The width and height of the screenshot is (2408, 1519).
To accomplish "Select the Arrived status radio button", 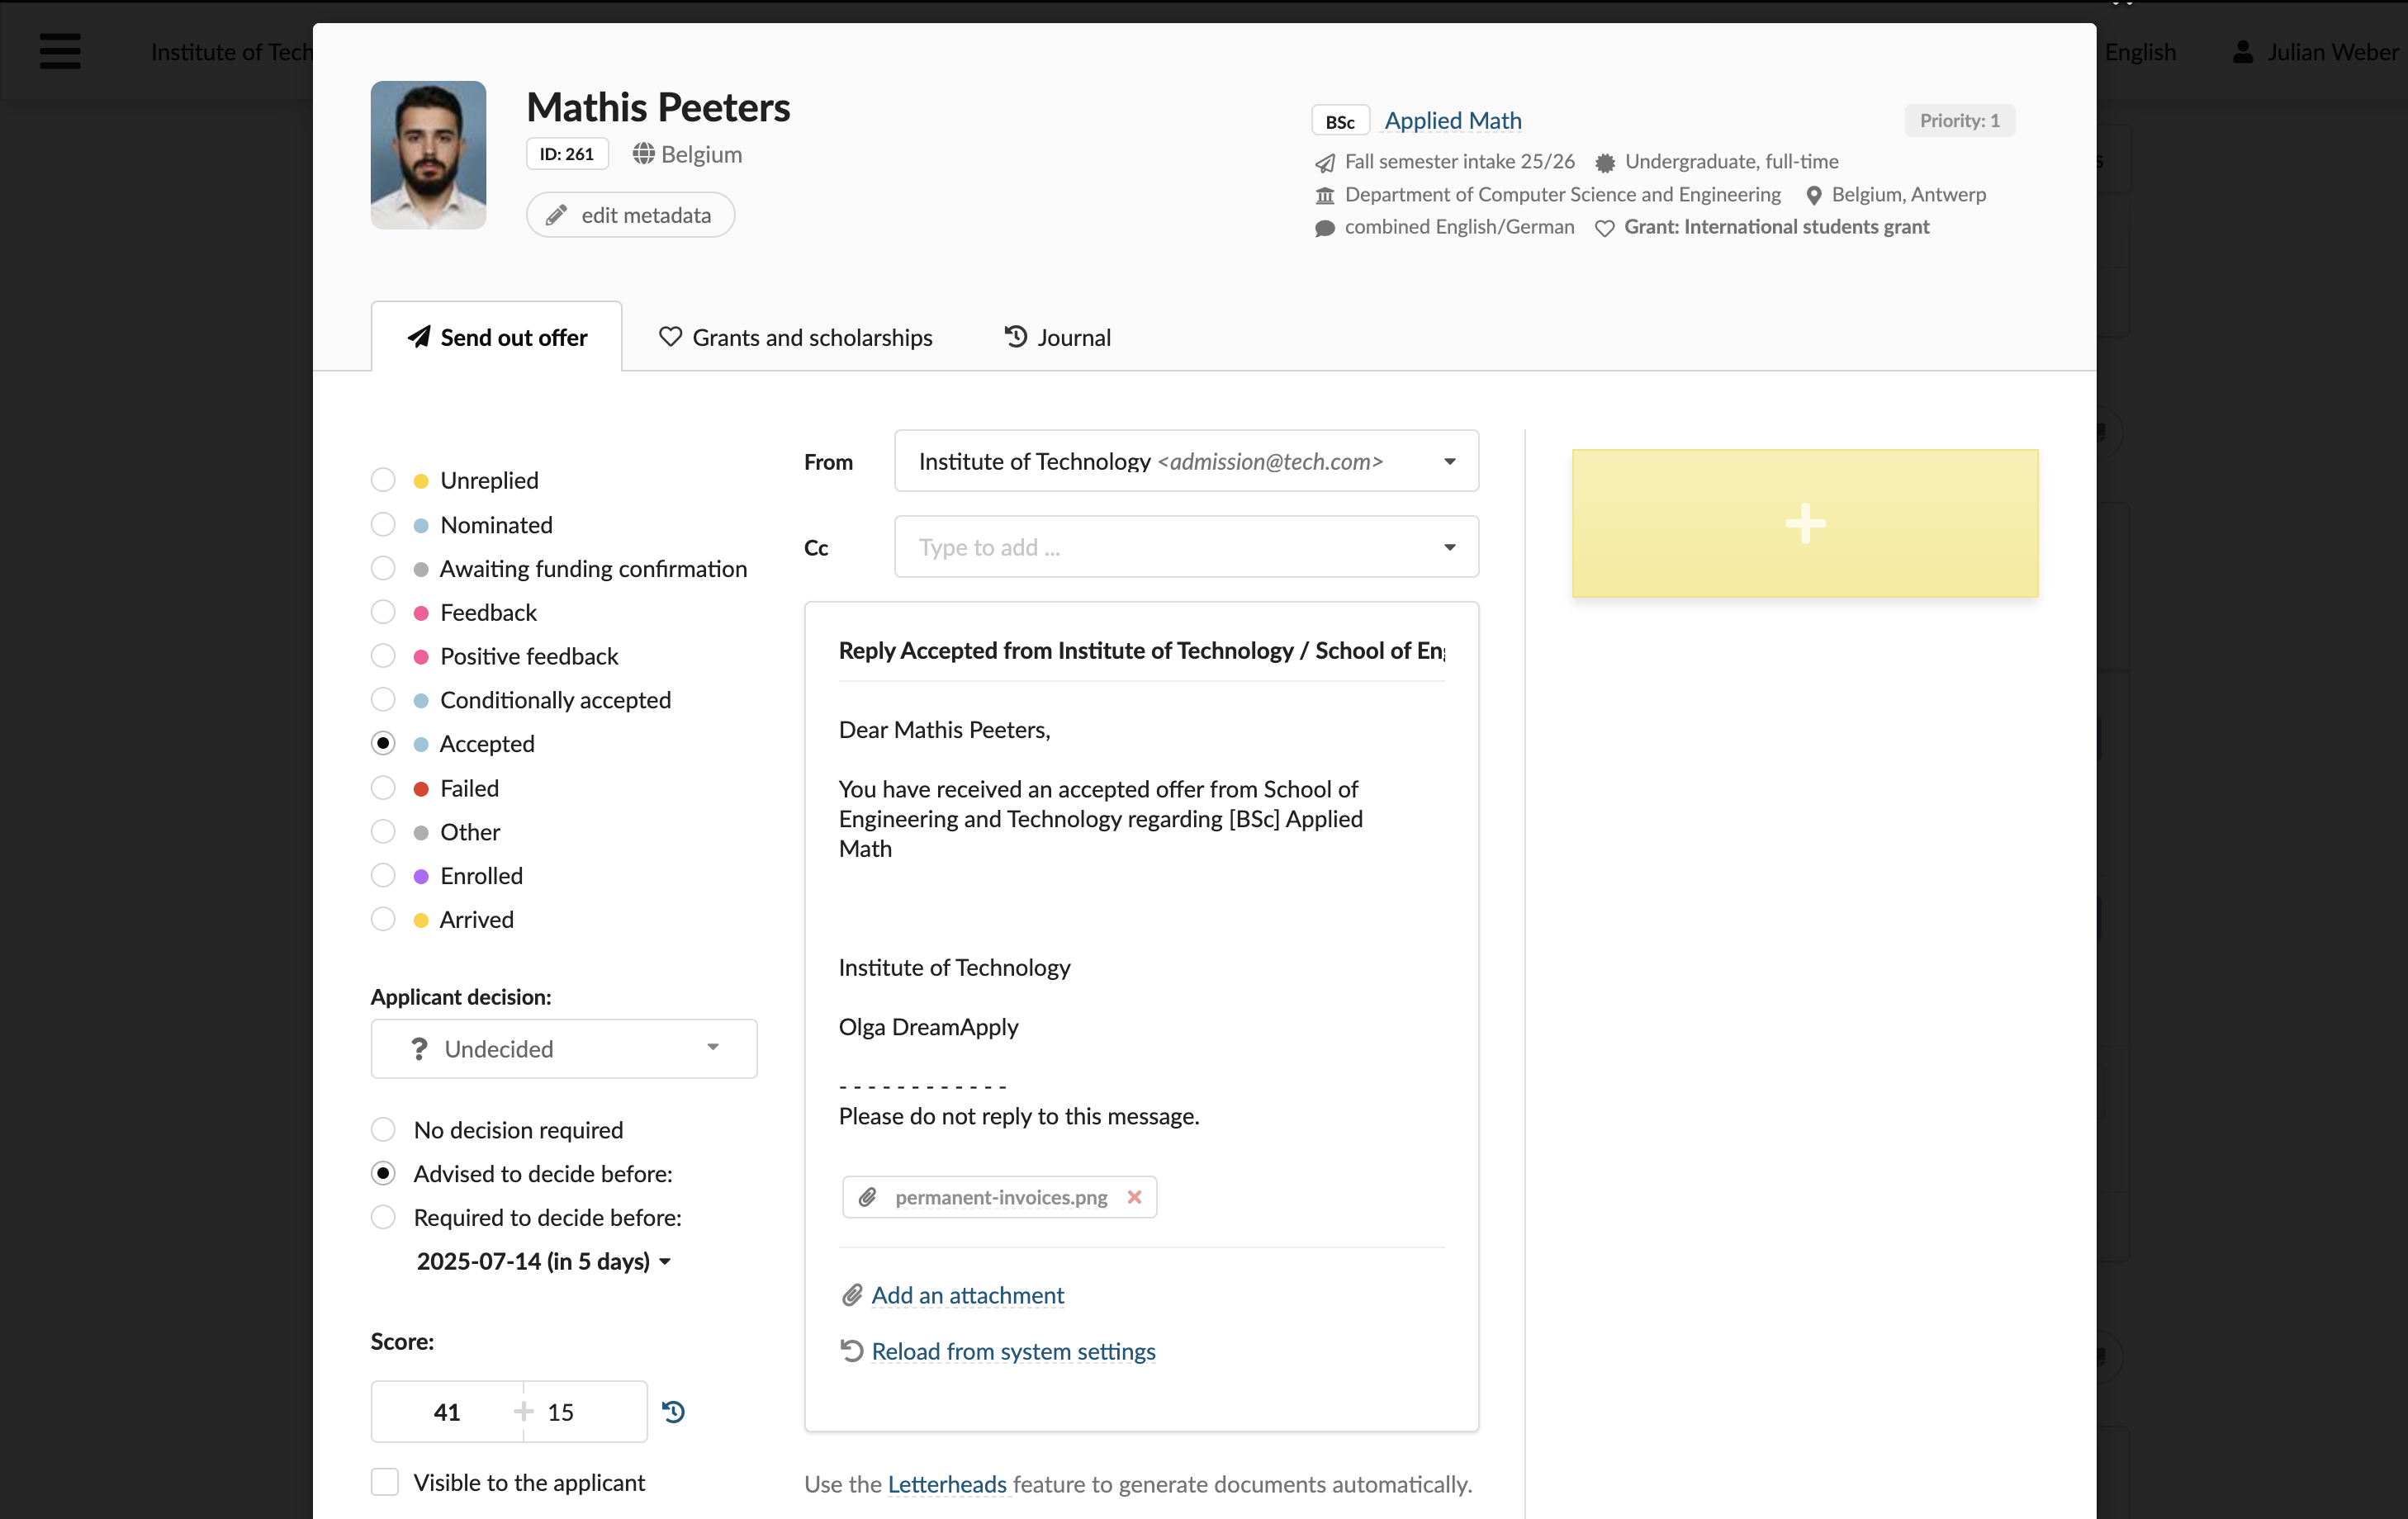I will tap(383, 919).
